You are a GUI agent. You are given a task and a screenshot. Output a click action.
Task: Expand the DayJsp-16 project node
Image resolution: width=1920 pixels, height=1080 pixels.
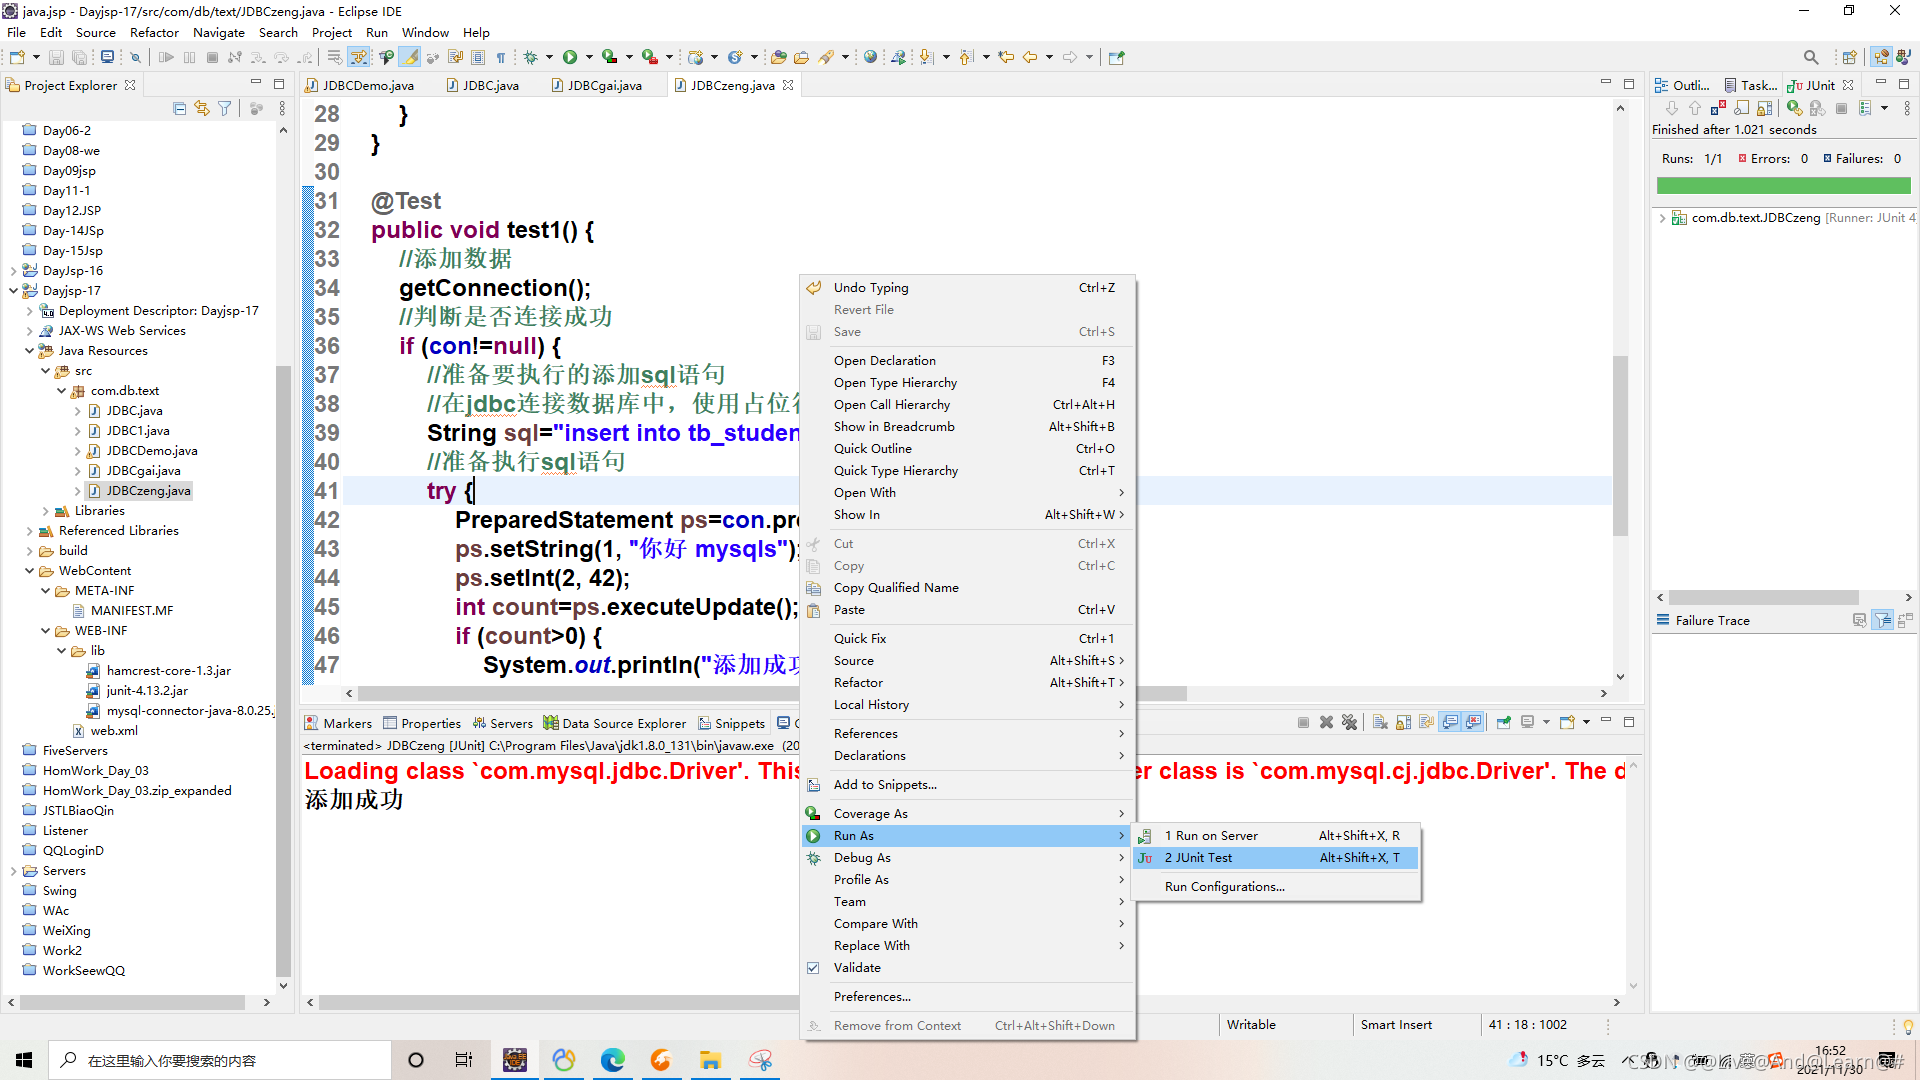click(x=13, y=271)
